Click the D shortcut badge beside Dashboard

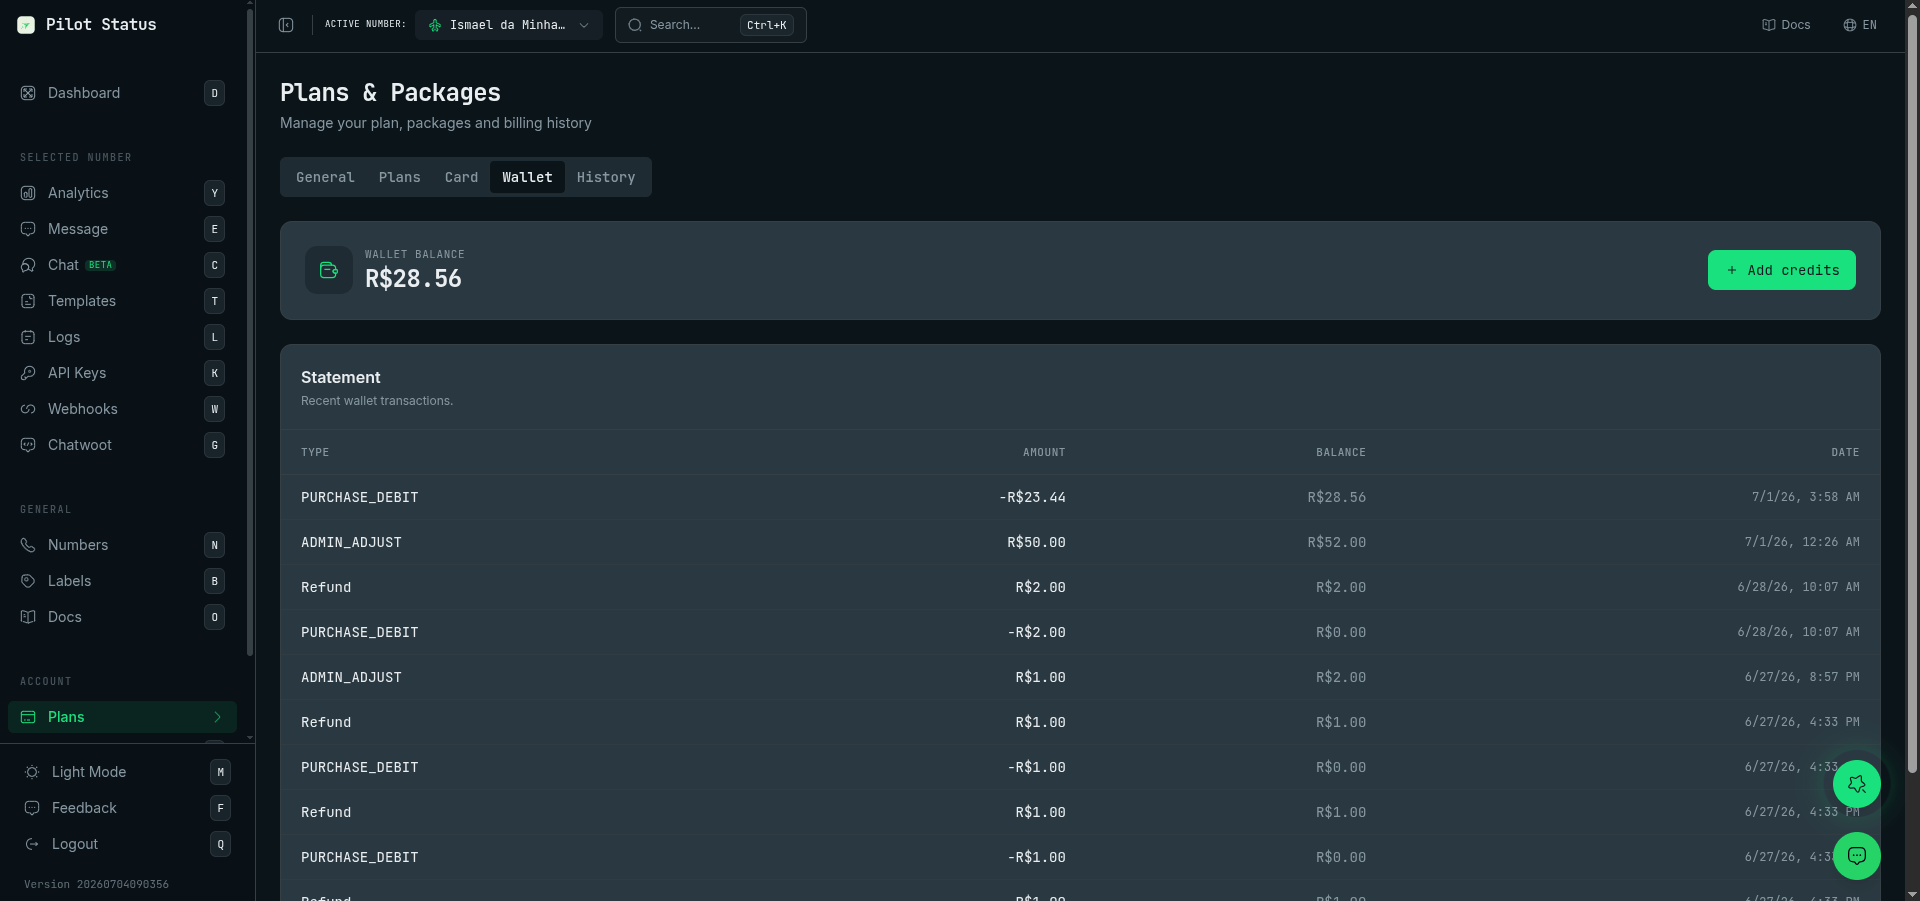[214, 93]
